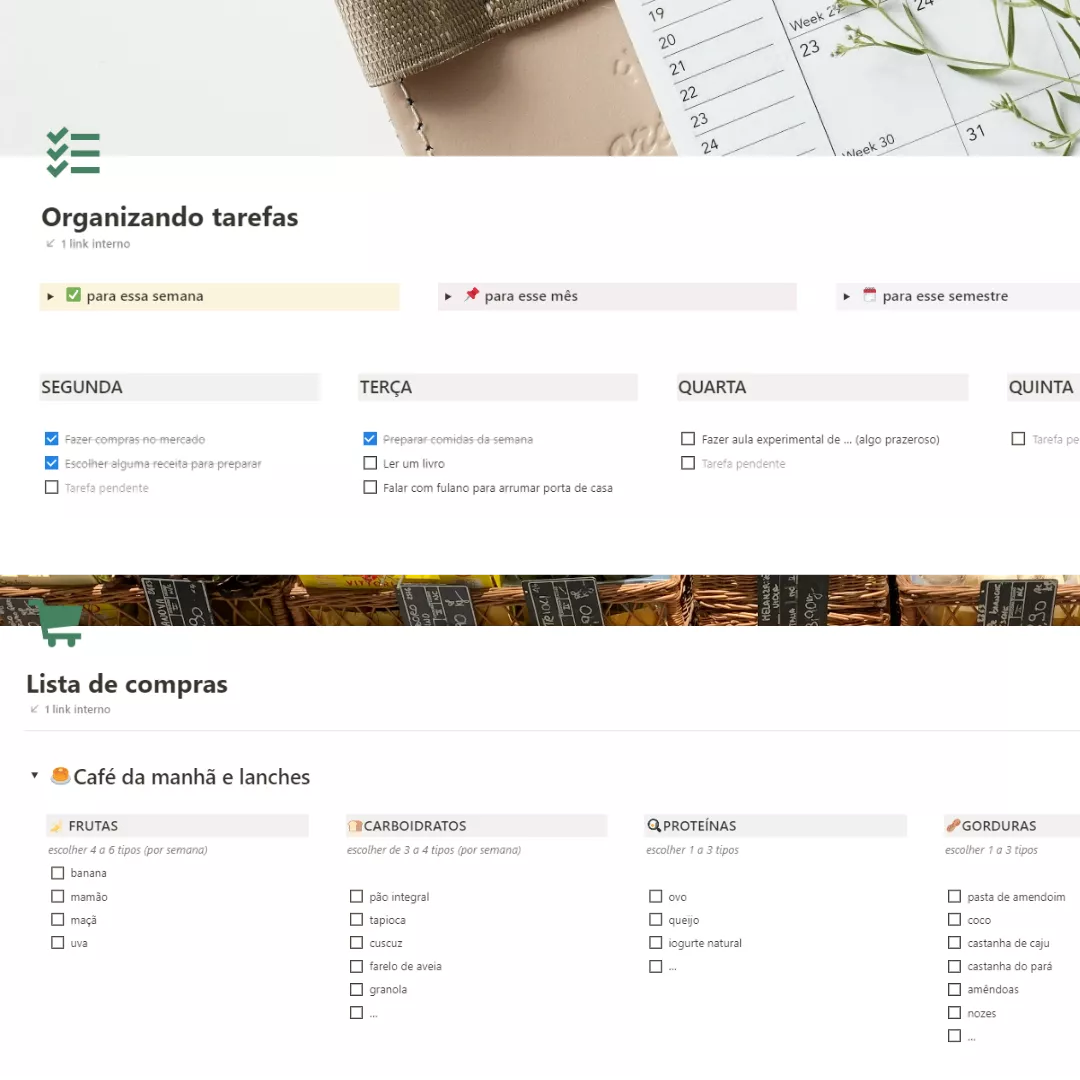This screenshot has width=1080, height=1080.
Task: Check Fazer aula experimental task
Action: [687, 439]
